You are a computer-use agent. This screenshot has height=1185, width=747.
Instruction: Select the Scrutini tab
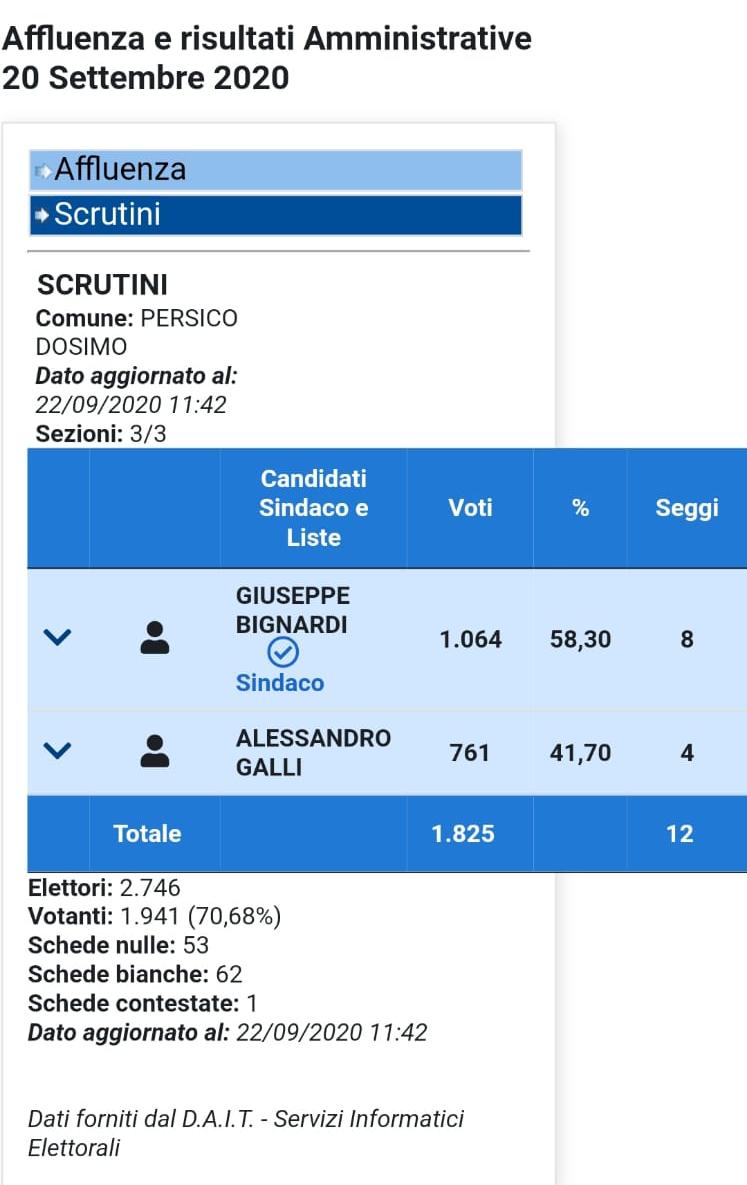[275, 215]
